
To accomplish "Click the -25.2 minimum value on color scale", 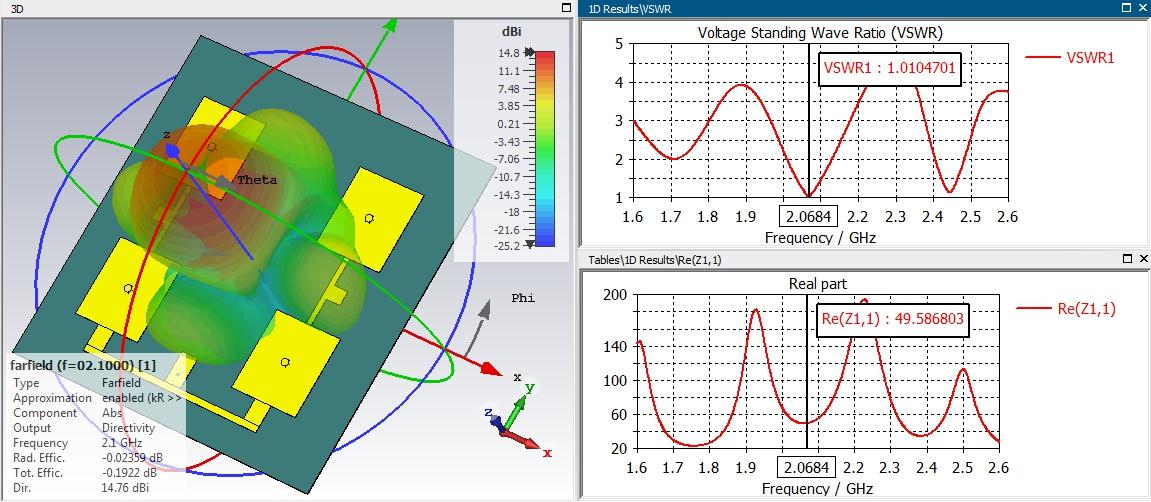I will click(x=507, y=245).
